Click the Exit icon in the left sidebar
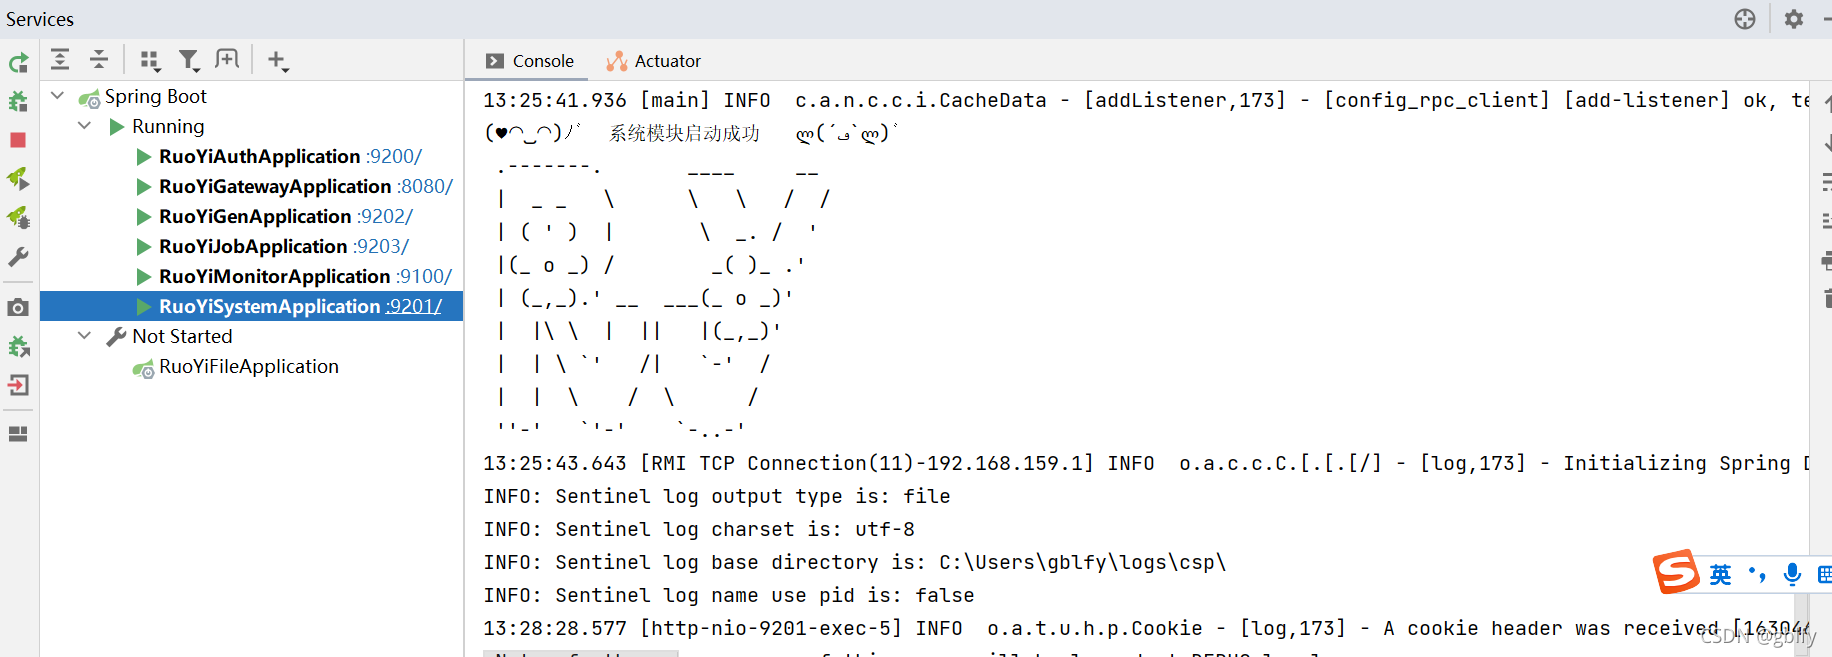The width and height of the screenshot is (1832, 657). coord(18,385)
